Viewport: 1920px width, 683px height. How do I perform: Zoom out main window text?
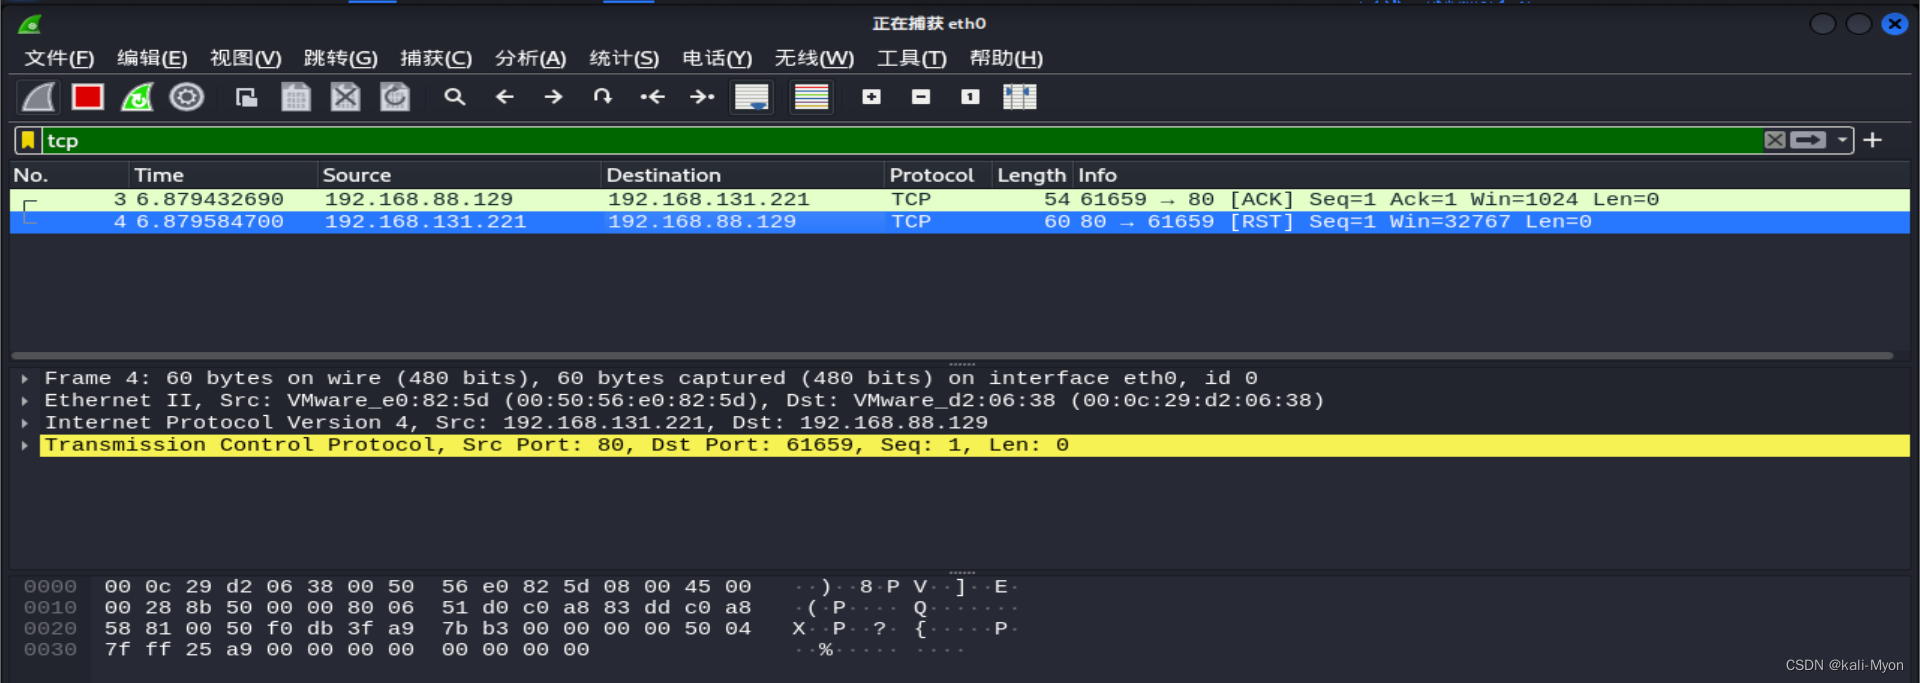tap(921, 97)
